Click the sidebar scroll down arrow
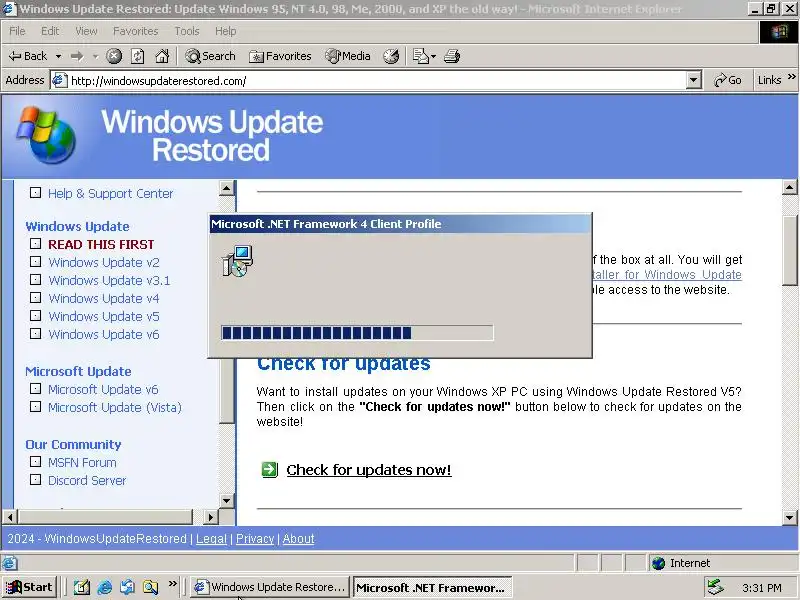The width and height of the screenshot is (800, 600). pos(227,500)
